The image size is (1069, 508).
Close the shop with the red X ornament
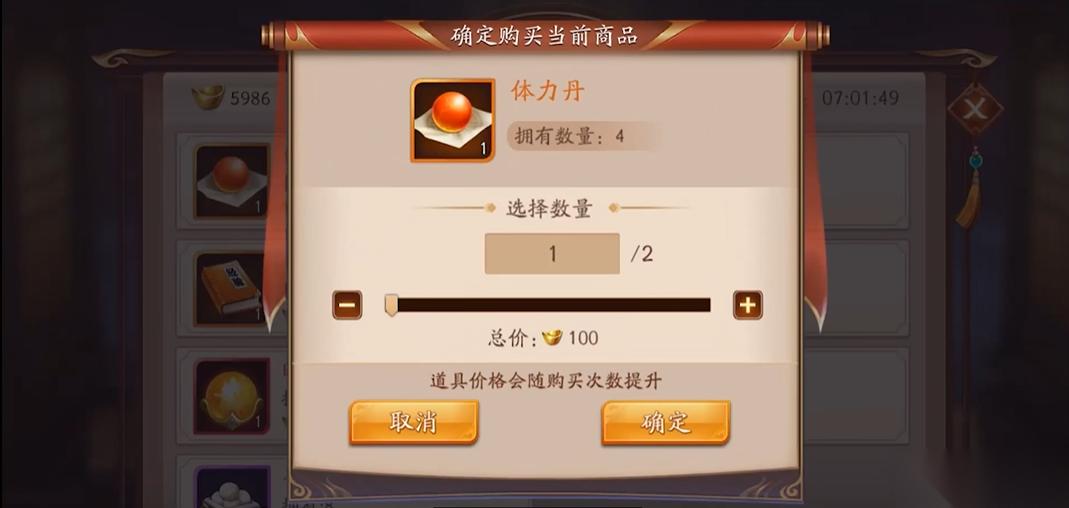[975, 109]
